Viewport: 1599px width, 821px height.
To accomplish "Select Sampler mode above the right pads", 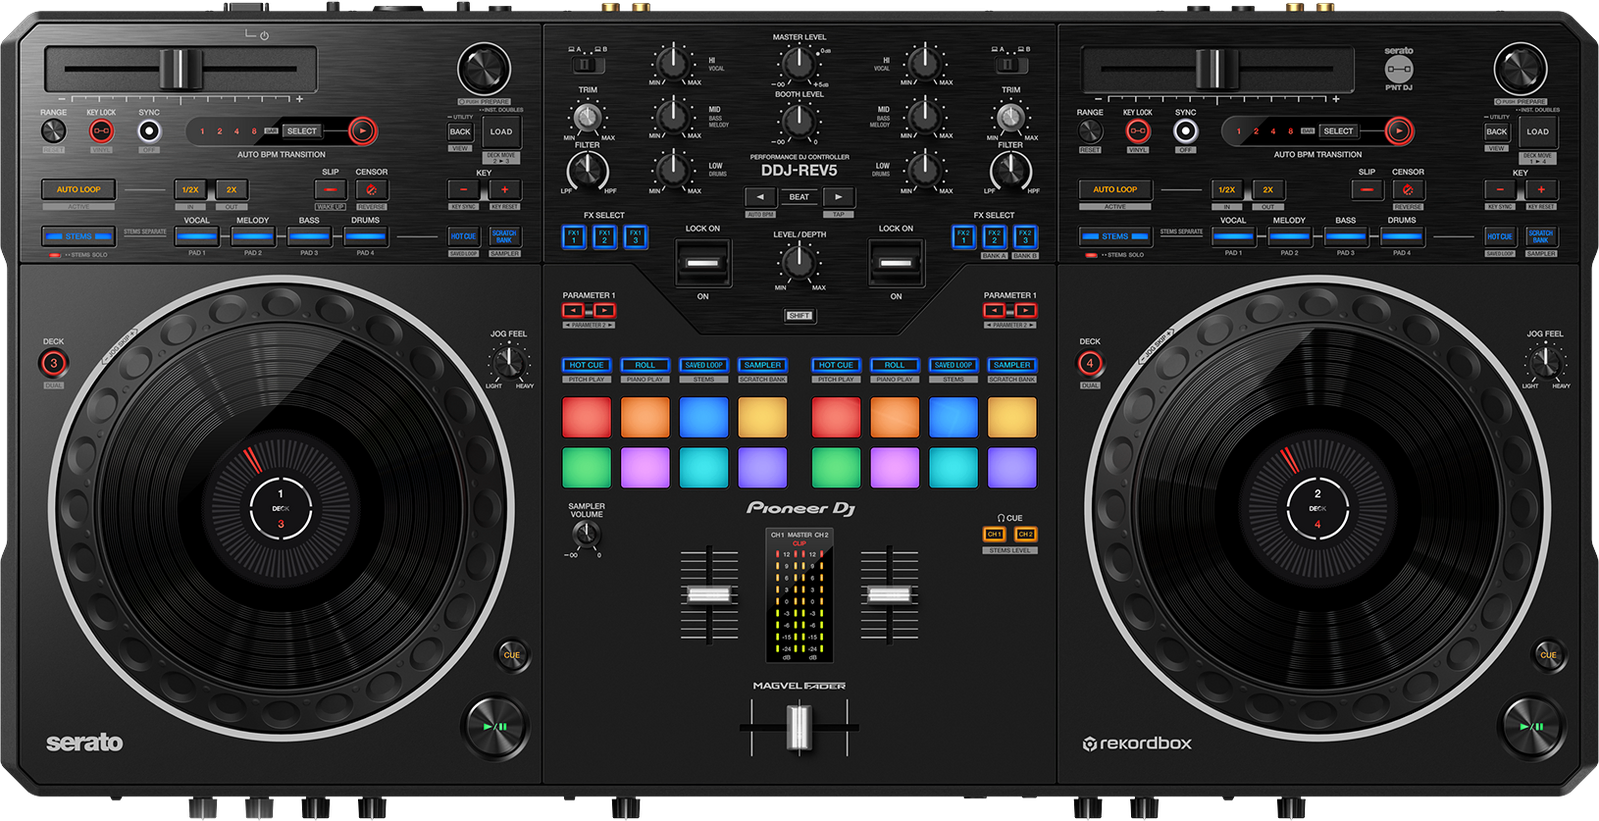I will 1012,365.
